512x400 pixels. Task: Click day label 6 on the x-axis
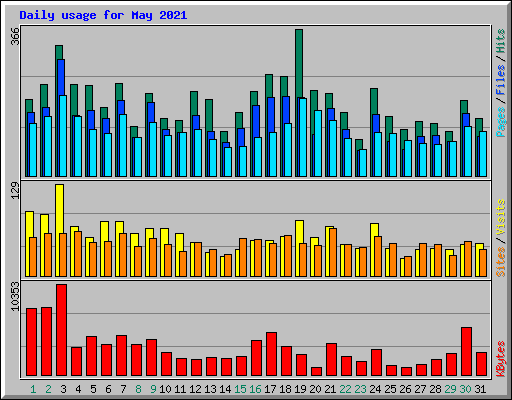(x=108, y=389)
